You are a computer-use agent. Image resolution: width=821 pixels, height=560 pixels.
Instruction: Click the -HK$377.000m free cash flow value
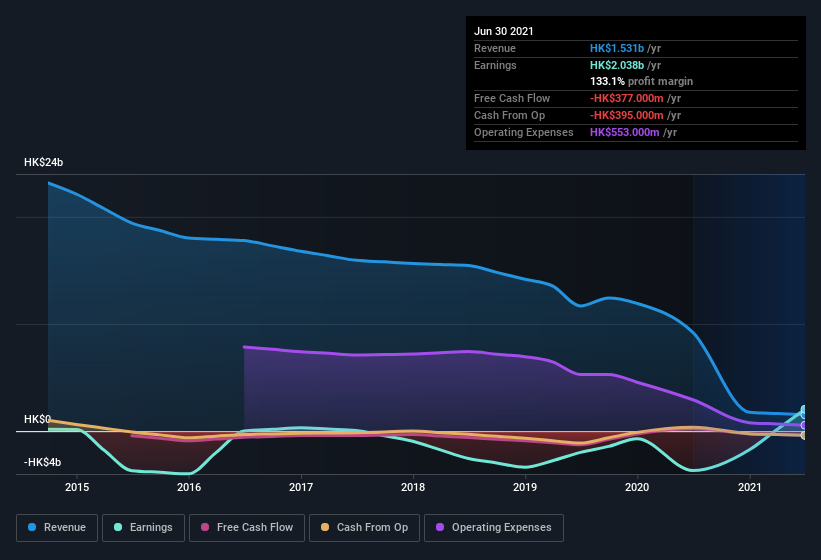[627, 98]
